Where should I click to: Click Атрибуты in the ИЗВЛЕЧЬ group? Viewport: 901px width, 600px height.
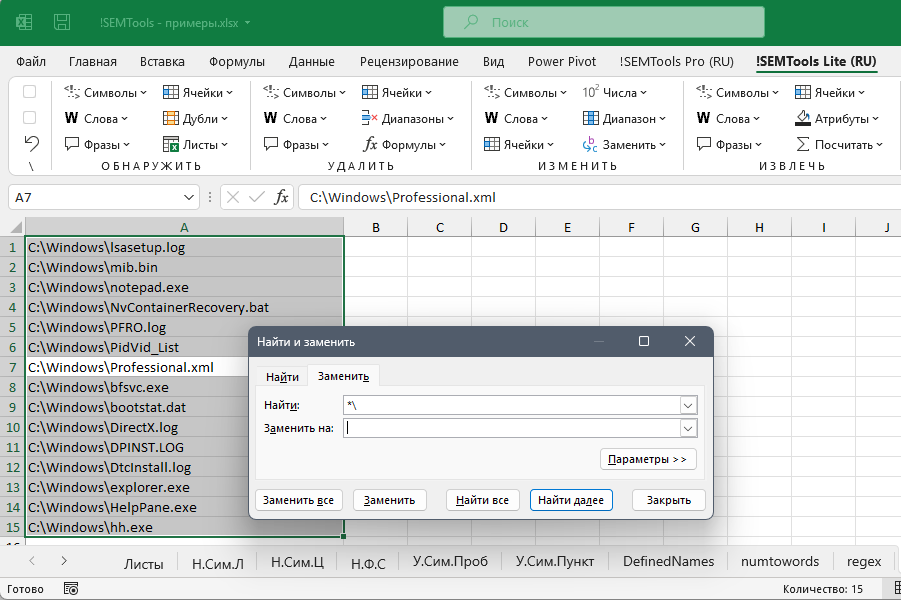click(x=837, y=118)
